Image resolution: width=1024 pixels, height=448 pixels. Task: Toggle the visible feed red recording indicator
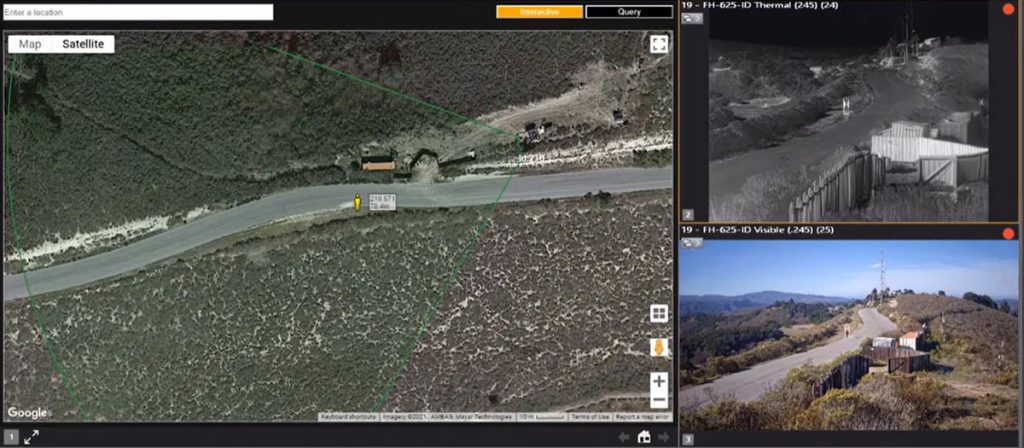(x=1008, y=233)
